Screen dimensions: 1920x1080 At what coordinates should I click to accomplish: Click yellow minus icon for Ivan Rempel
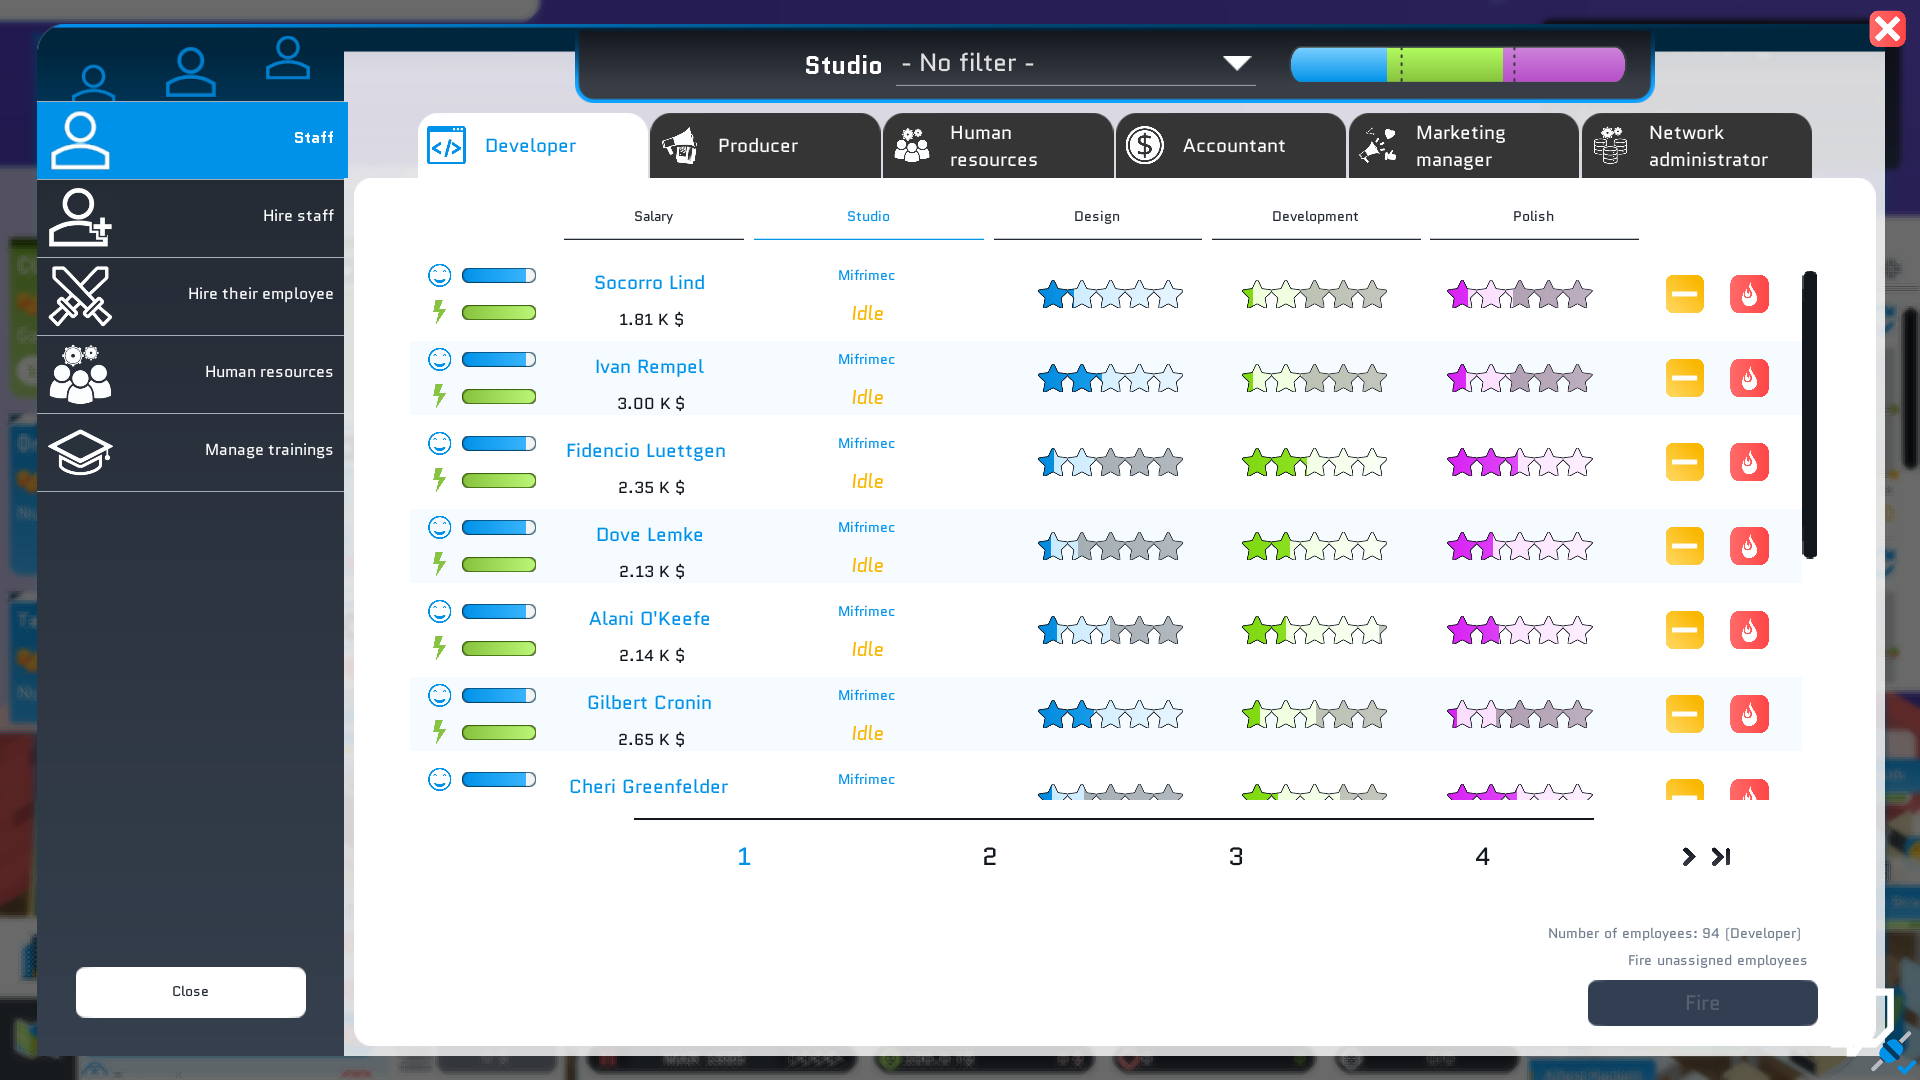click(x=1684, y=378)
